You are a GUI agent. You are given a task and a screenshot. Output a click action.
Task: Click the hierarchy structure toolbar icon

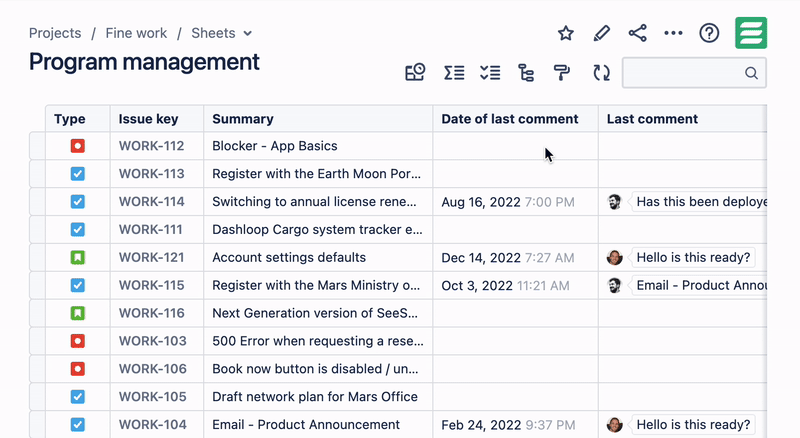point(526,73)
